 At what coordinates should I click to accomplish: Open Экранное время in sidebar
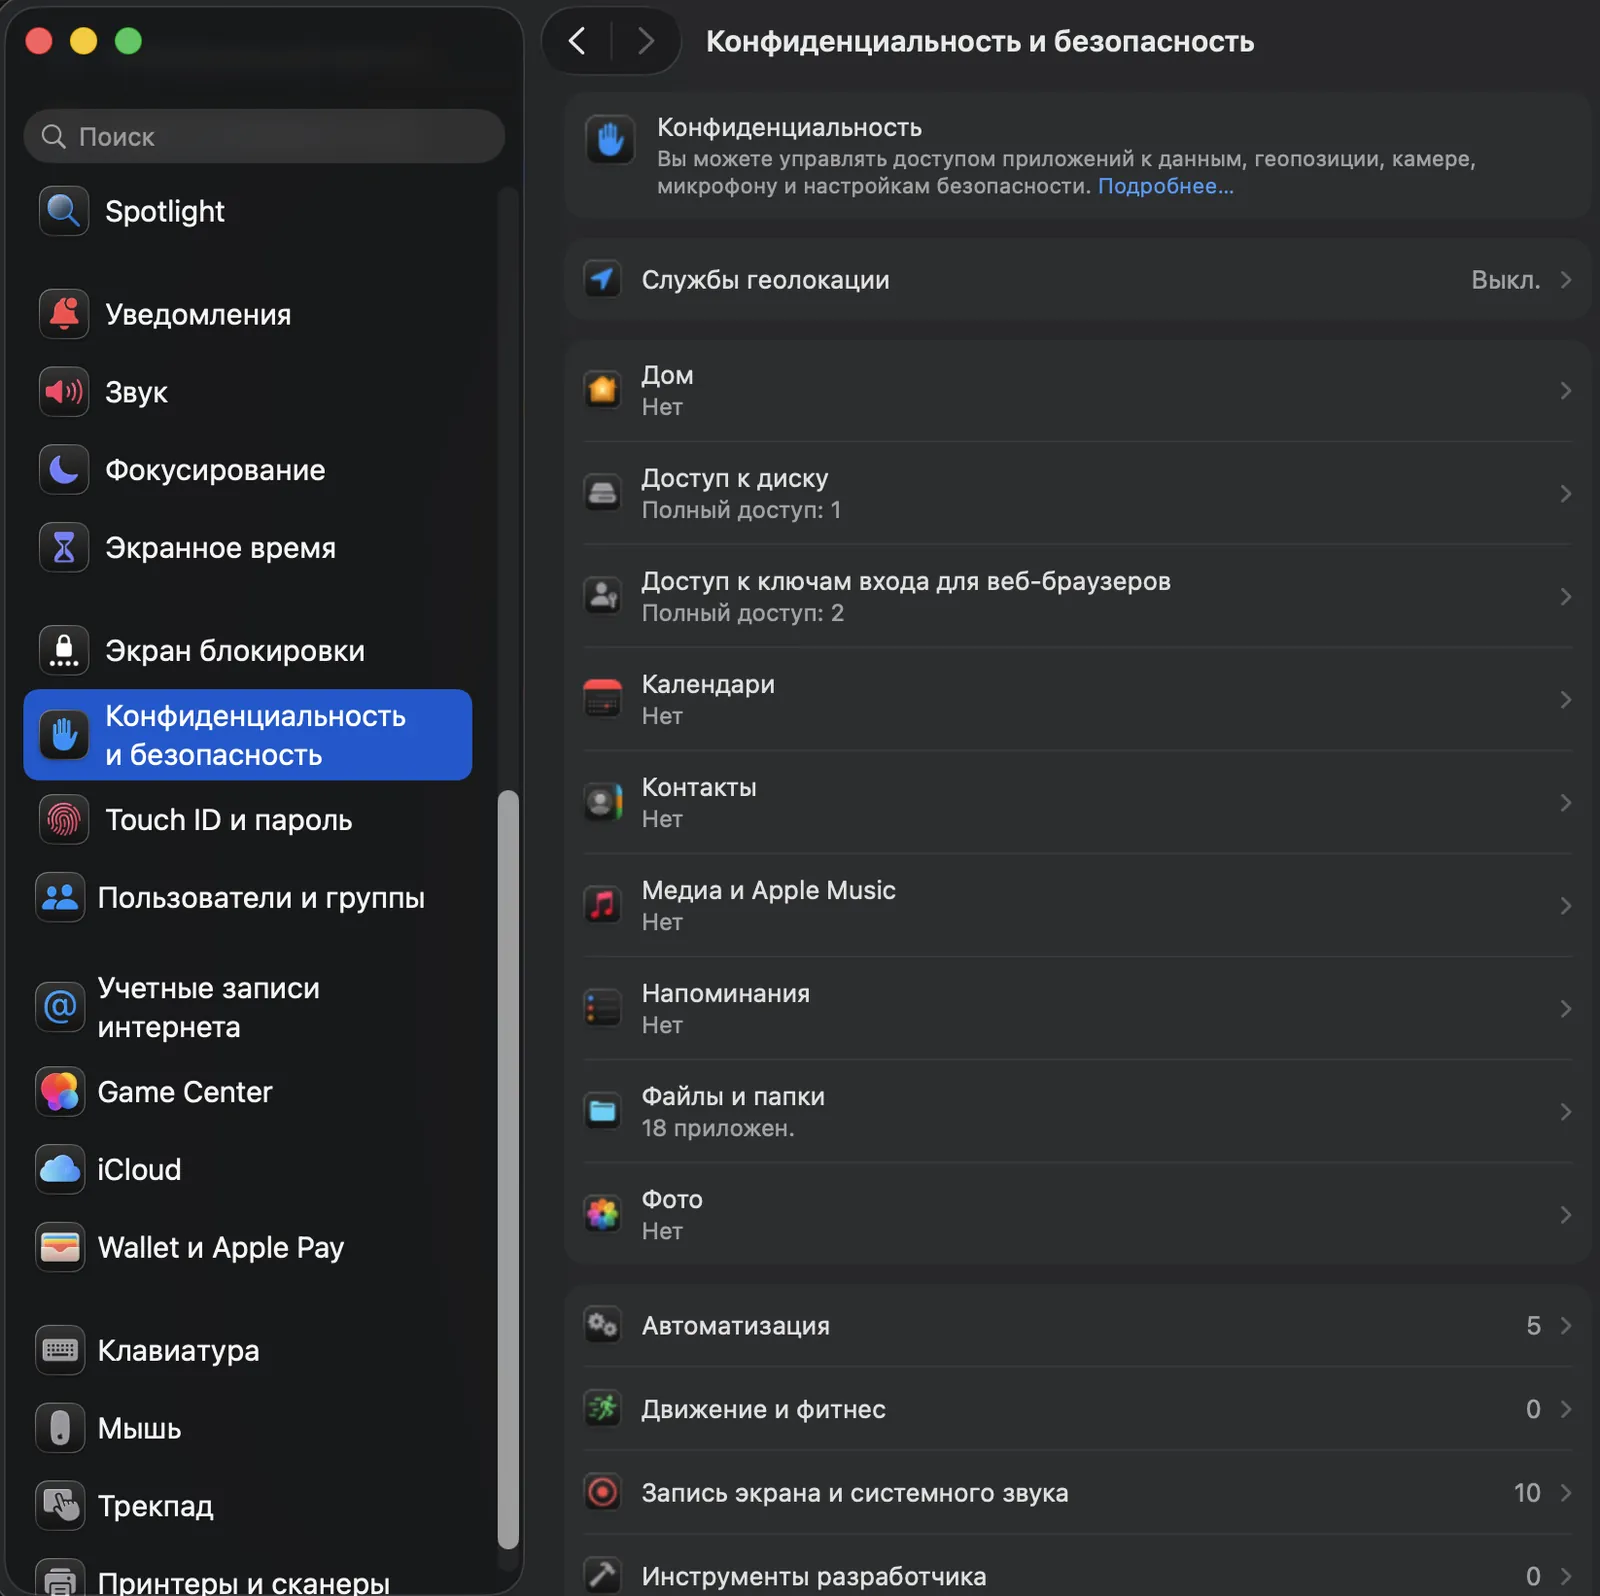click(247, 548)
